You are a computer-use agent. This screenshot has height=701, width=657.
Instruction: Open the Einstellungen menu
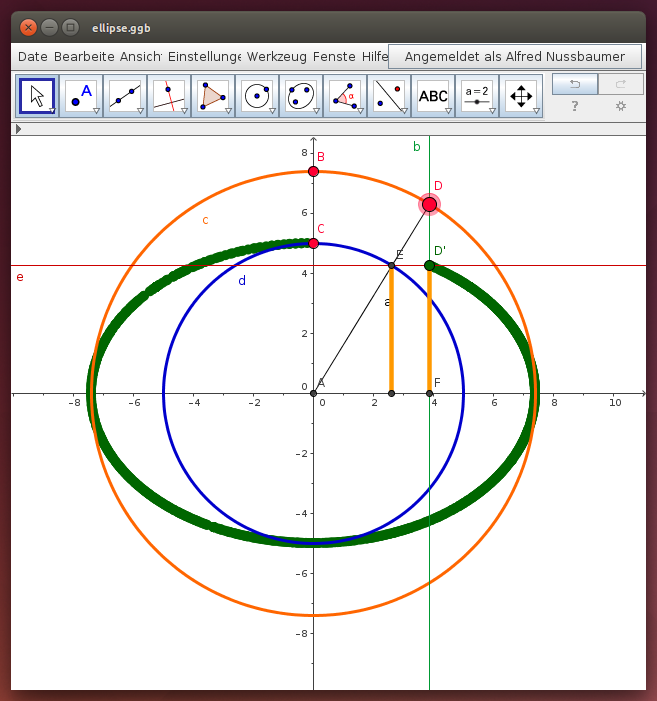coord(204,57)
